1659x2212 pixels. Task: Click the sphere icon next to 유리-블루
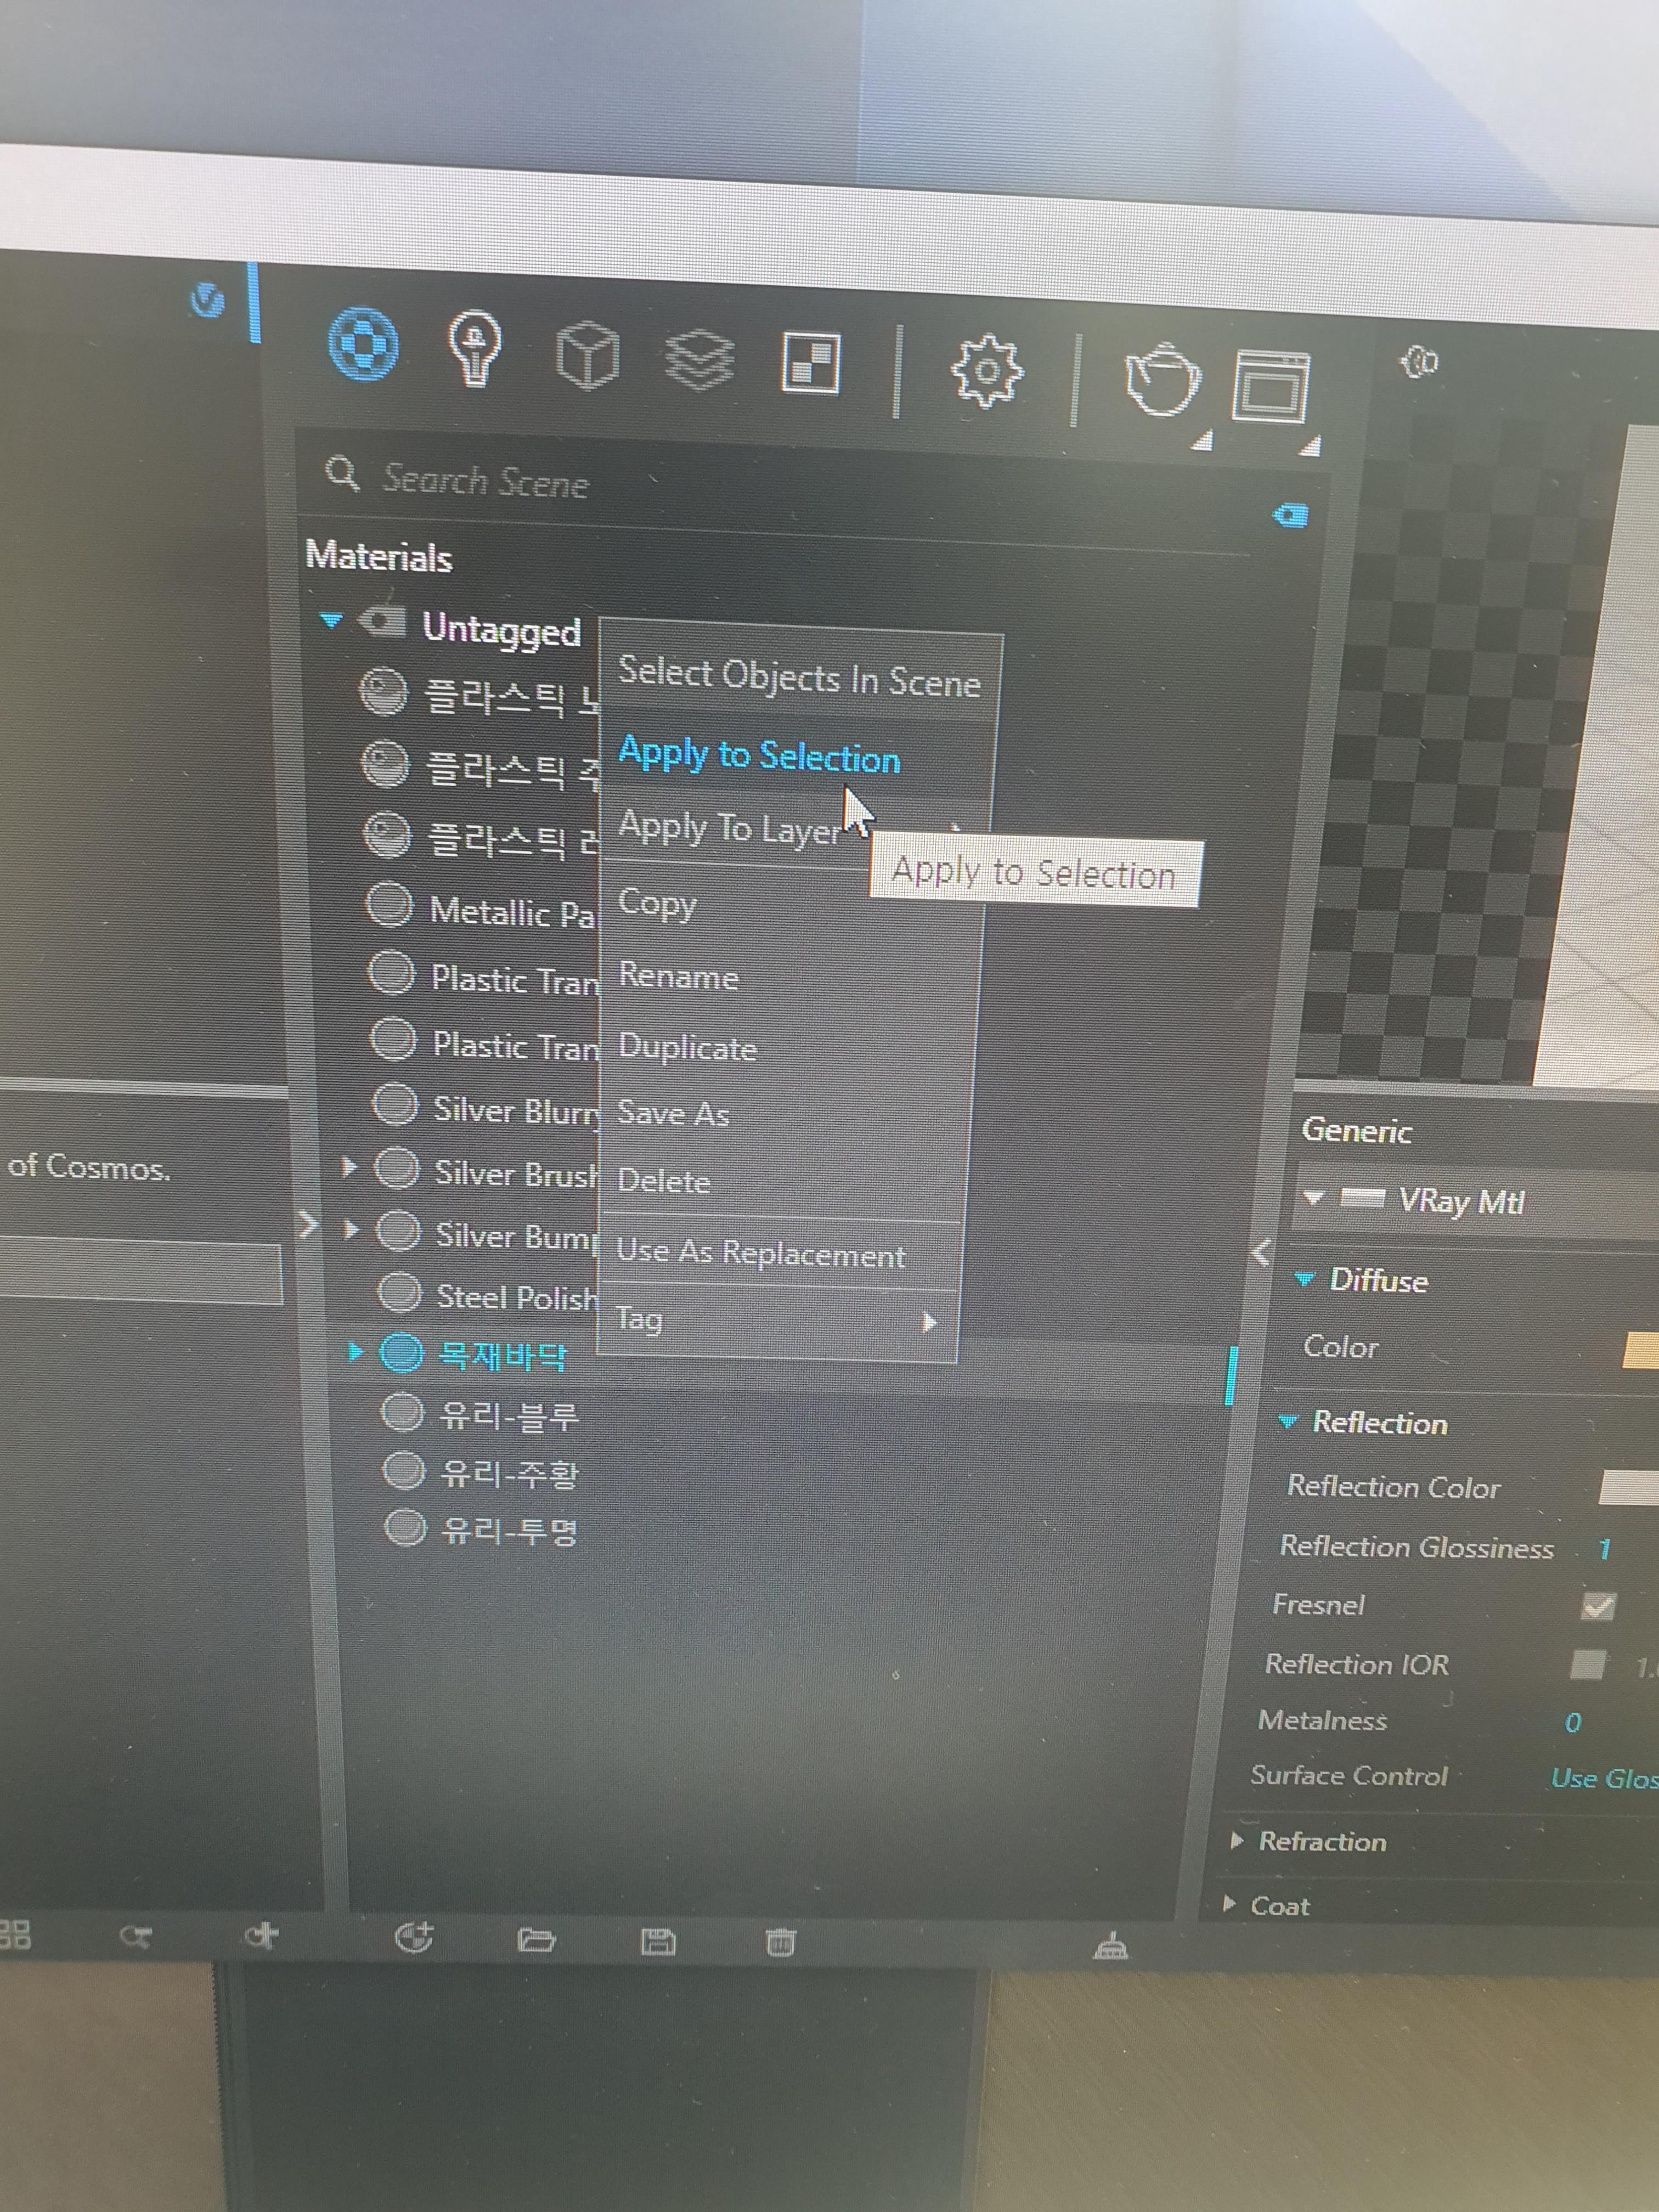pyautogui.click(x=403, y=1412)
